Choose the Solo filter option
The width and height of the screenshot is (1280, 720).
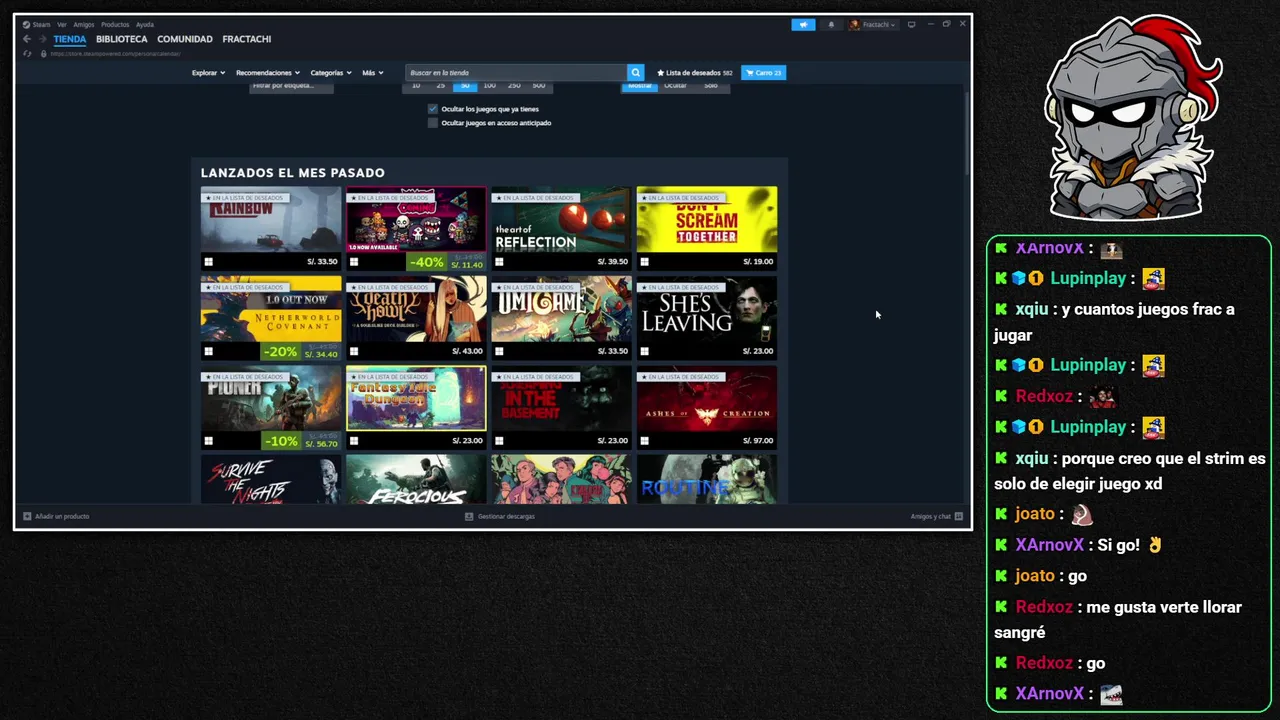(x=710, y=86)
